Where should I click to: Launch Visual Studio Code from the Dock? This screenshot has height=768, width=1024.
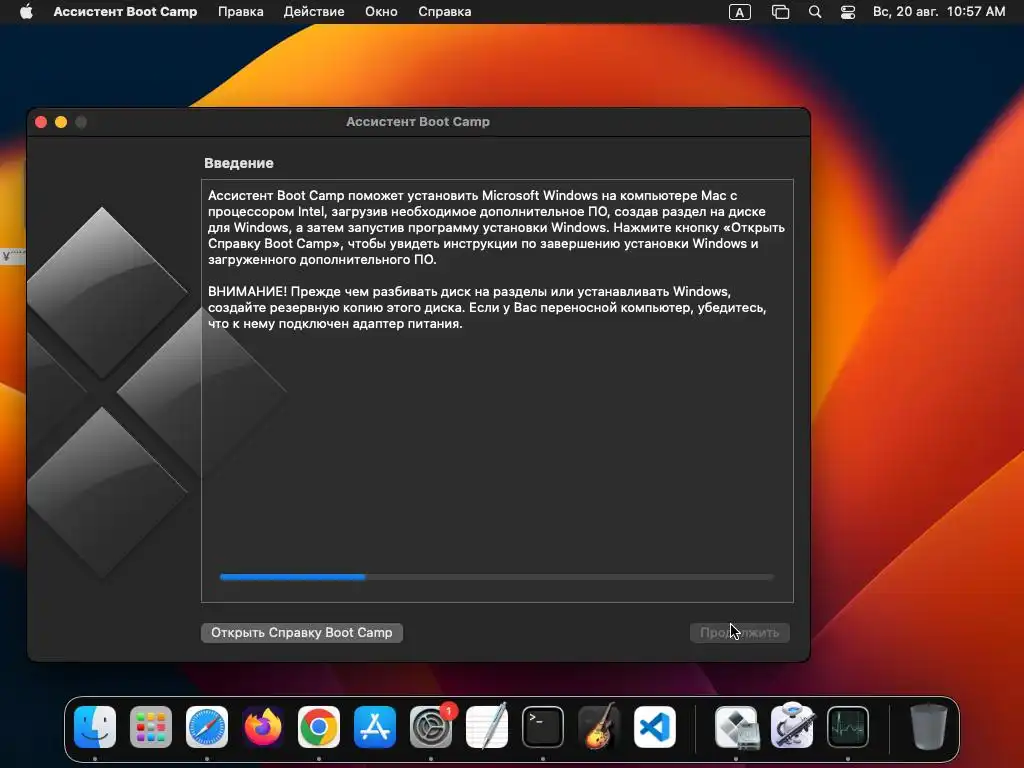[x=654, y=727]
